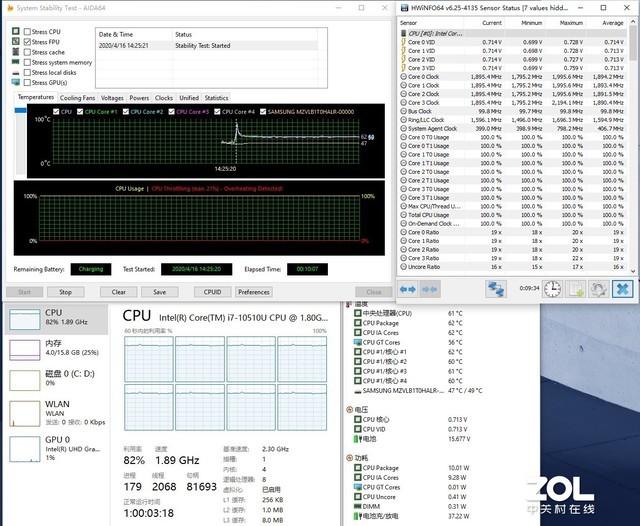Viewport: 640px width, 526px height.
Task: Click AIDA64 temperature graph side slider
Action: pyautogui.click(x=20, y=110)
